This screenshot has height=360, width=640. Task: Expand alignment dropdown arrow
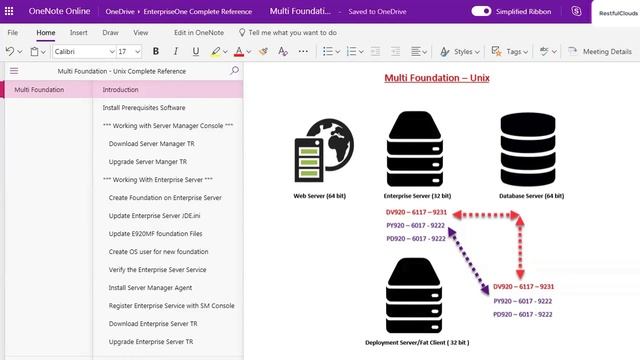[425, 52]
